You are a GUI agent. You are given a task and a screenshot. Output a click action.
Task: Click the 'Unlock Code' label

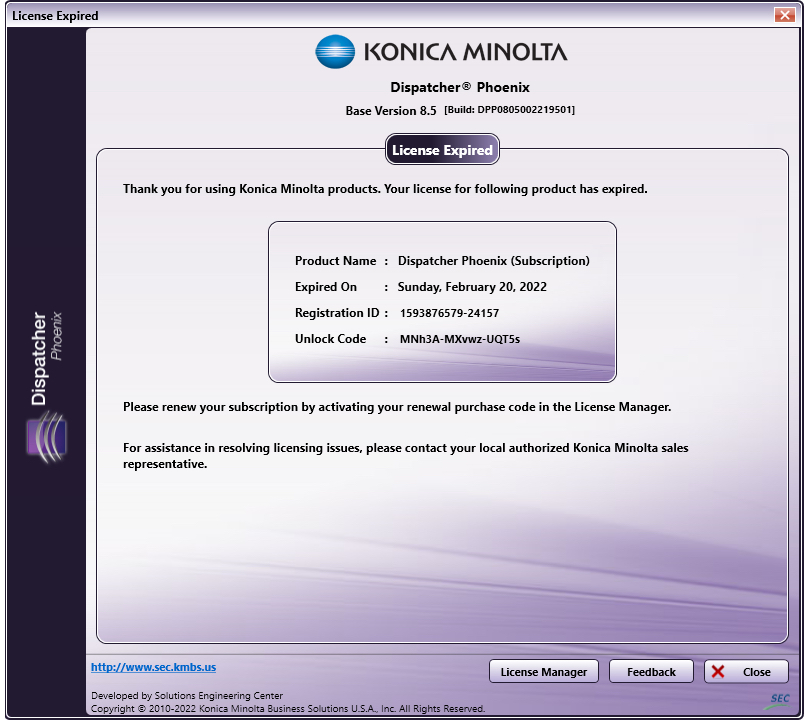(330, 339)
